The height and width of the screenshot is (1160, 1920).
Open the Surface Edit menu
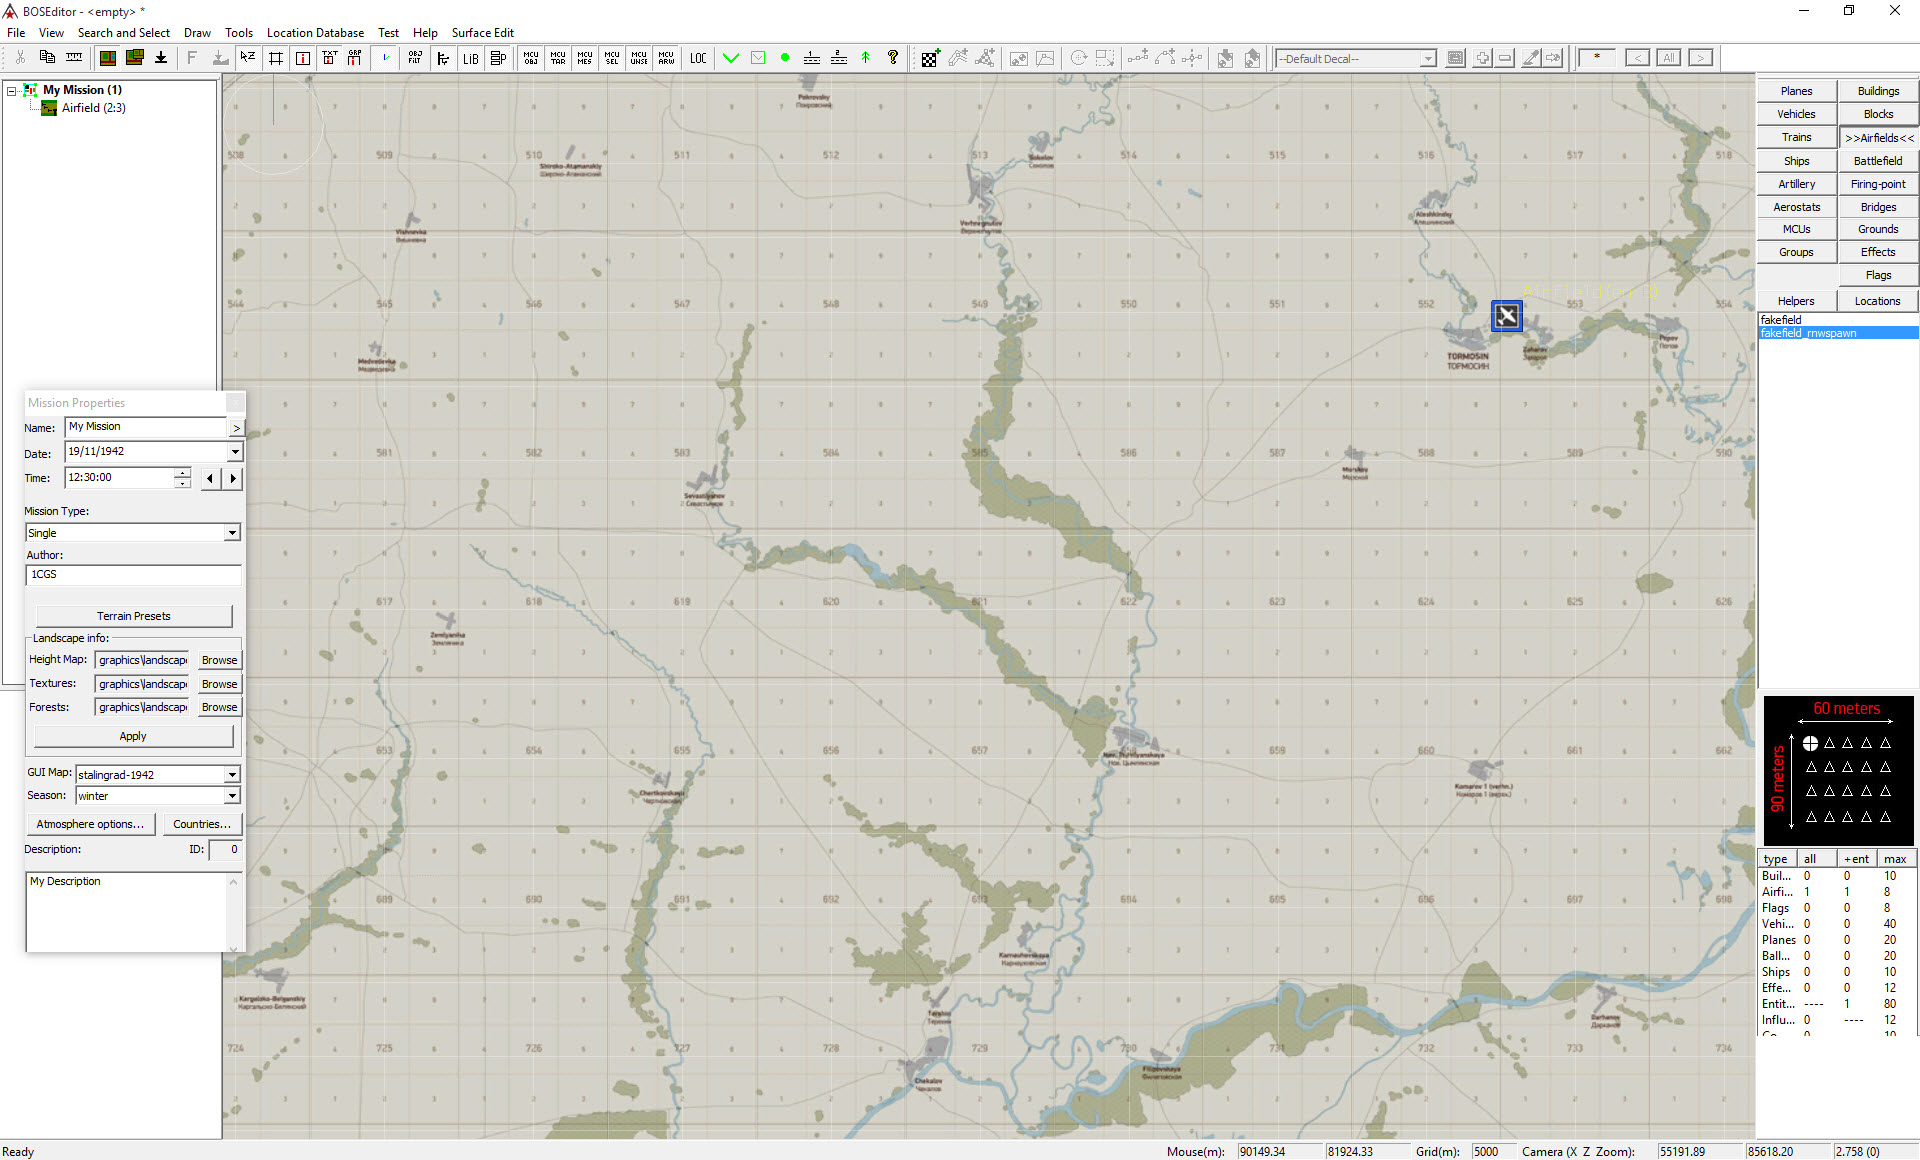pyautogui.click(x=482, y=33)
